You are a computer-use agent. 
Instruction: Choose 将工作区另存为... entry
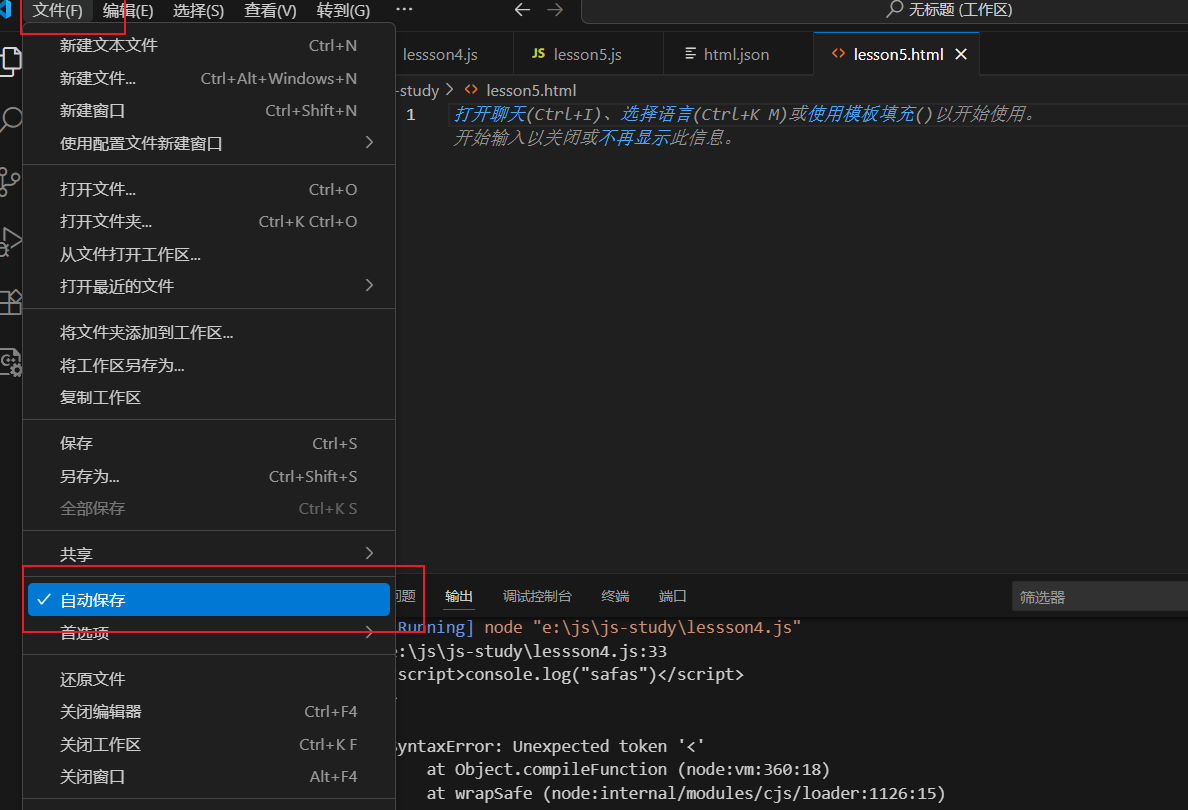pyautogui.click(x=209, y=365)
